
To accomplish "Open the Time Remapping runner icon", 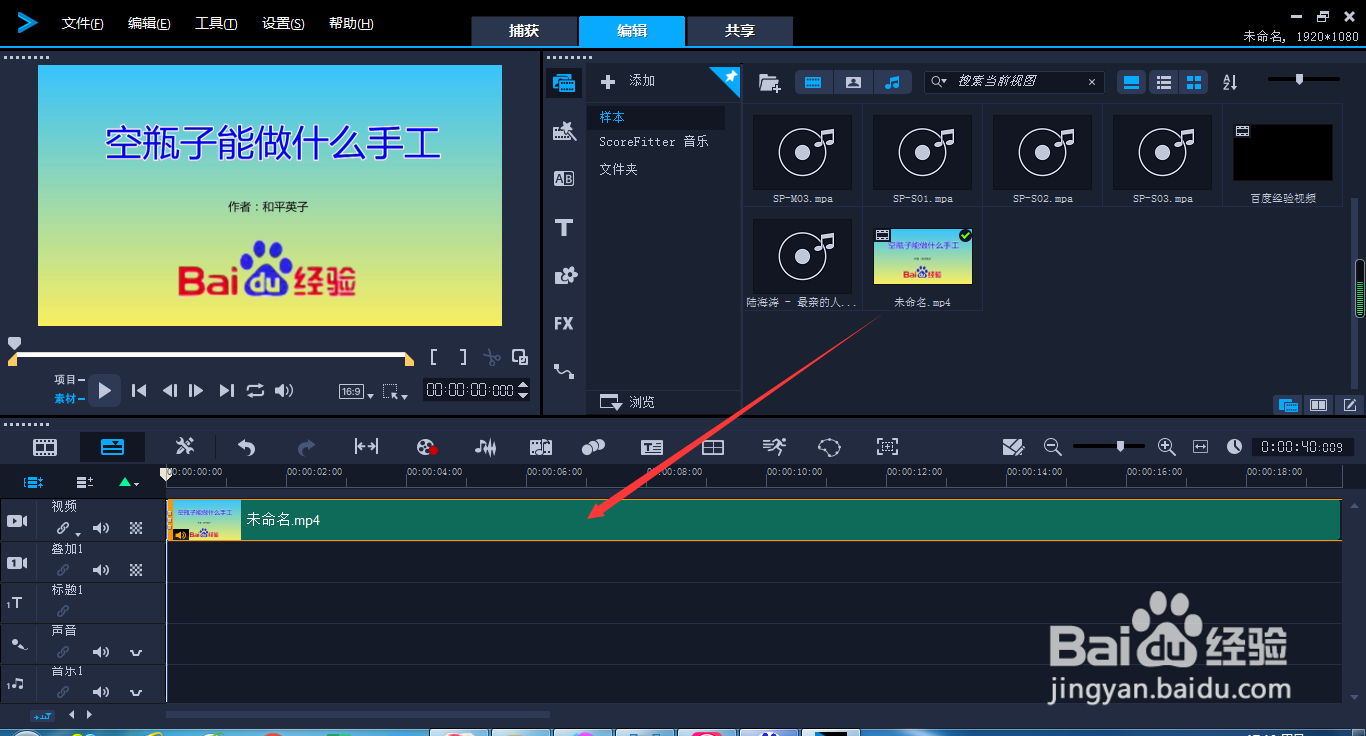I will tap(774, 447).
